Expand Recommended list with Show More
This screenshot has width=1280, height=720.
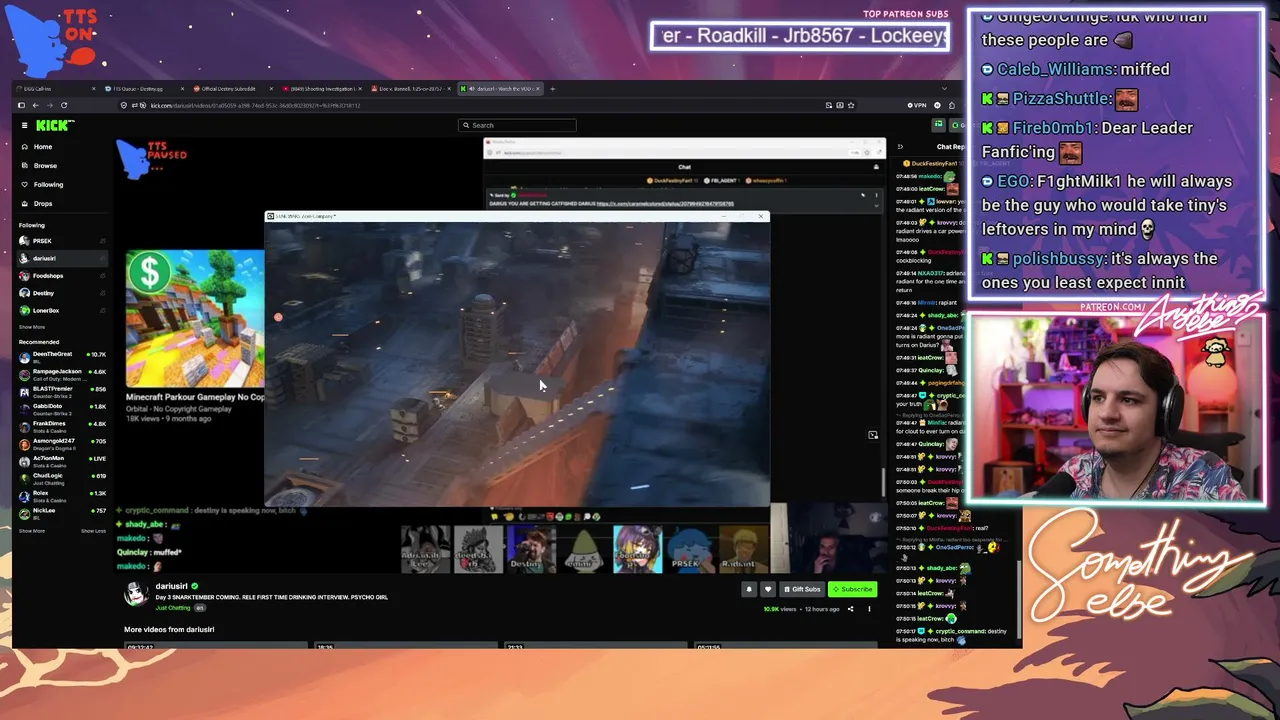click(x=31, y=531)
